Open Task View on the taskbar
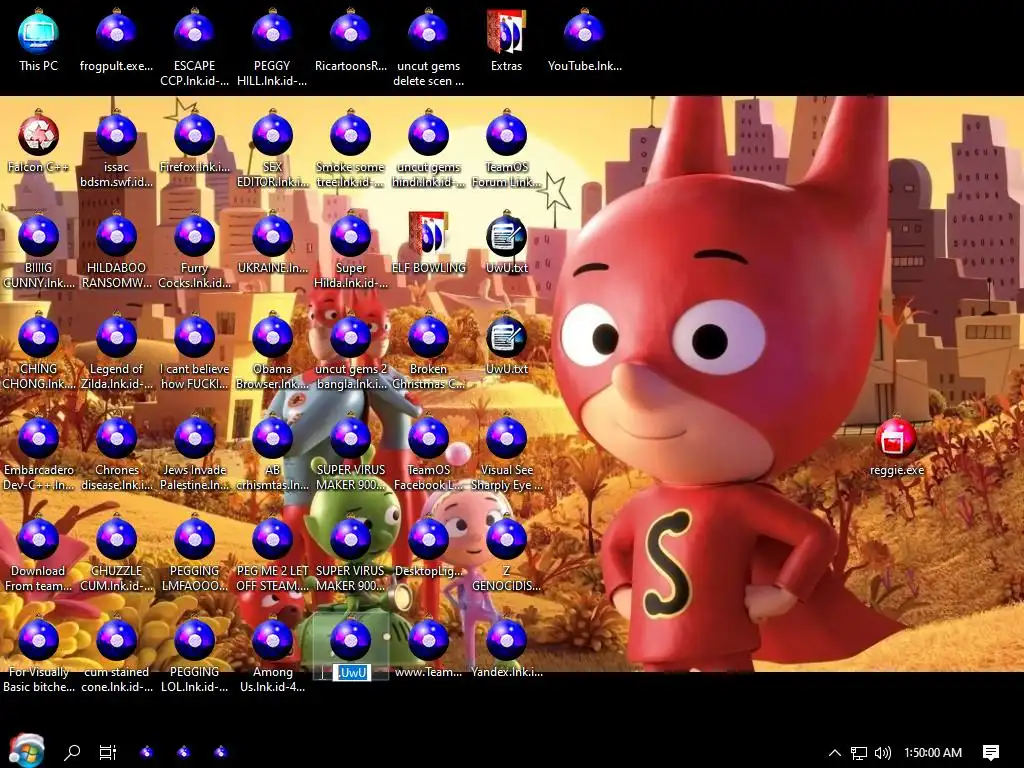Screen dimensions: 1024x768 [108, 752]
